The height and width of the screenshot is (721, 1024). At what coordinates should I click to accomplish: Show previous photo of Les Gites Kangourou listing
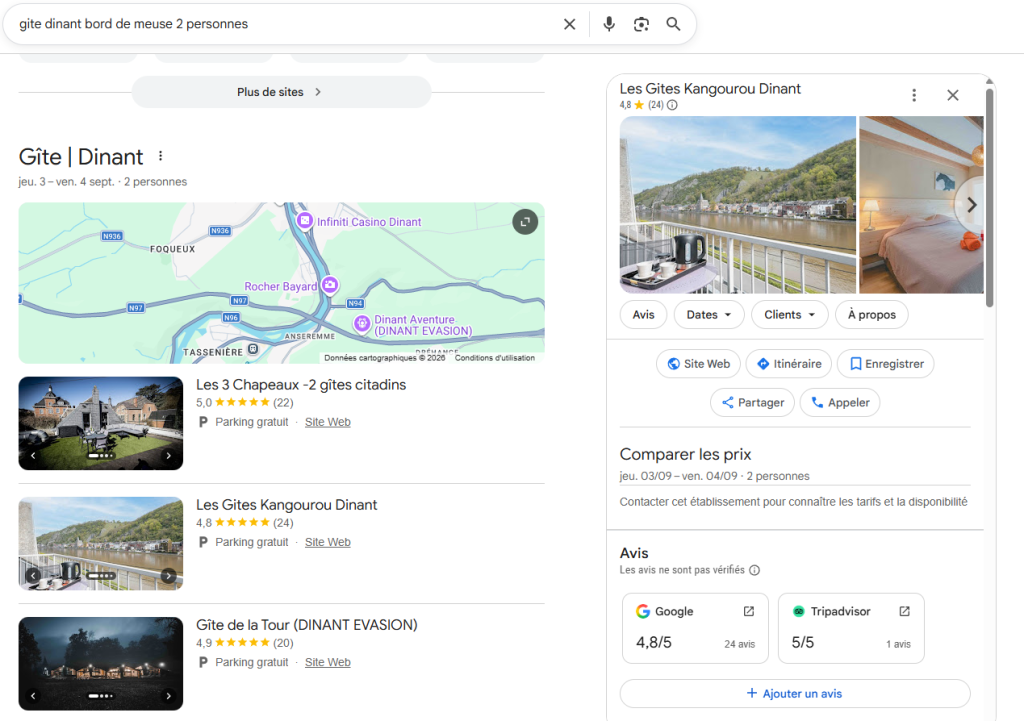coord(33,576)
